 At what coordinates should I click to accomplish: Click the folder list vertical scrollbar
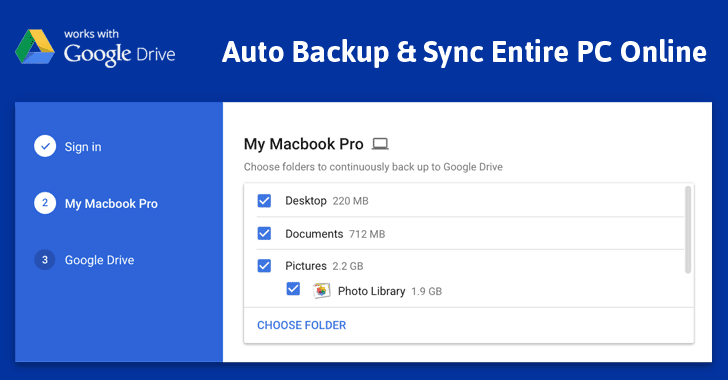coord(688,229)
